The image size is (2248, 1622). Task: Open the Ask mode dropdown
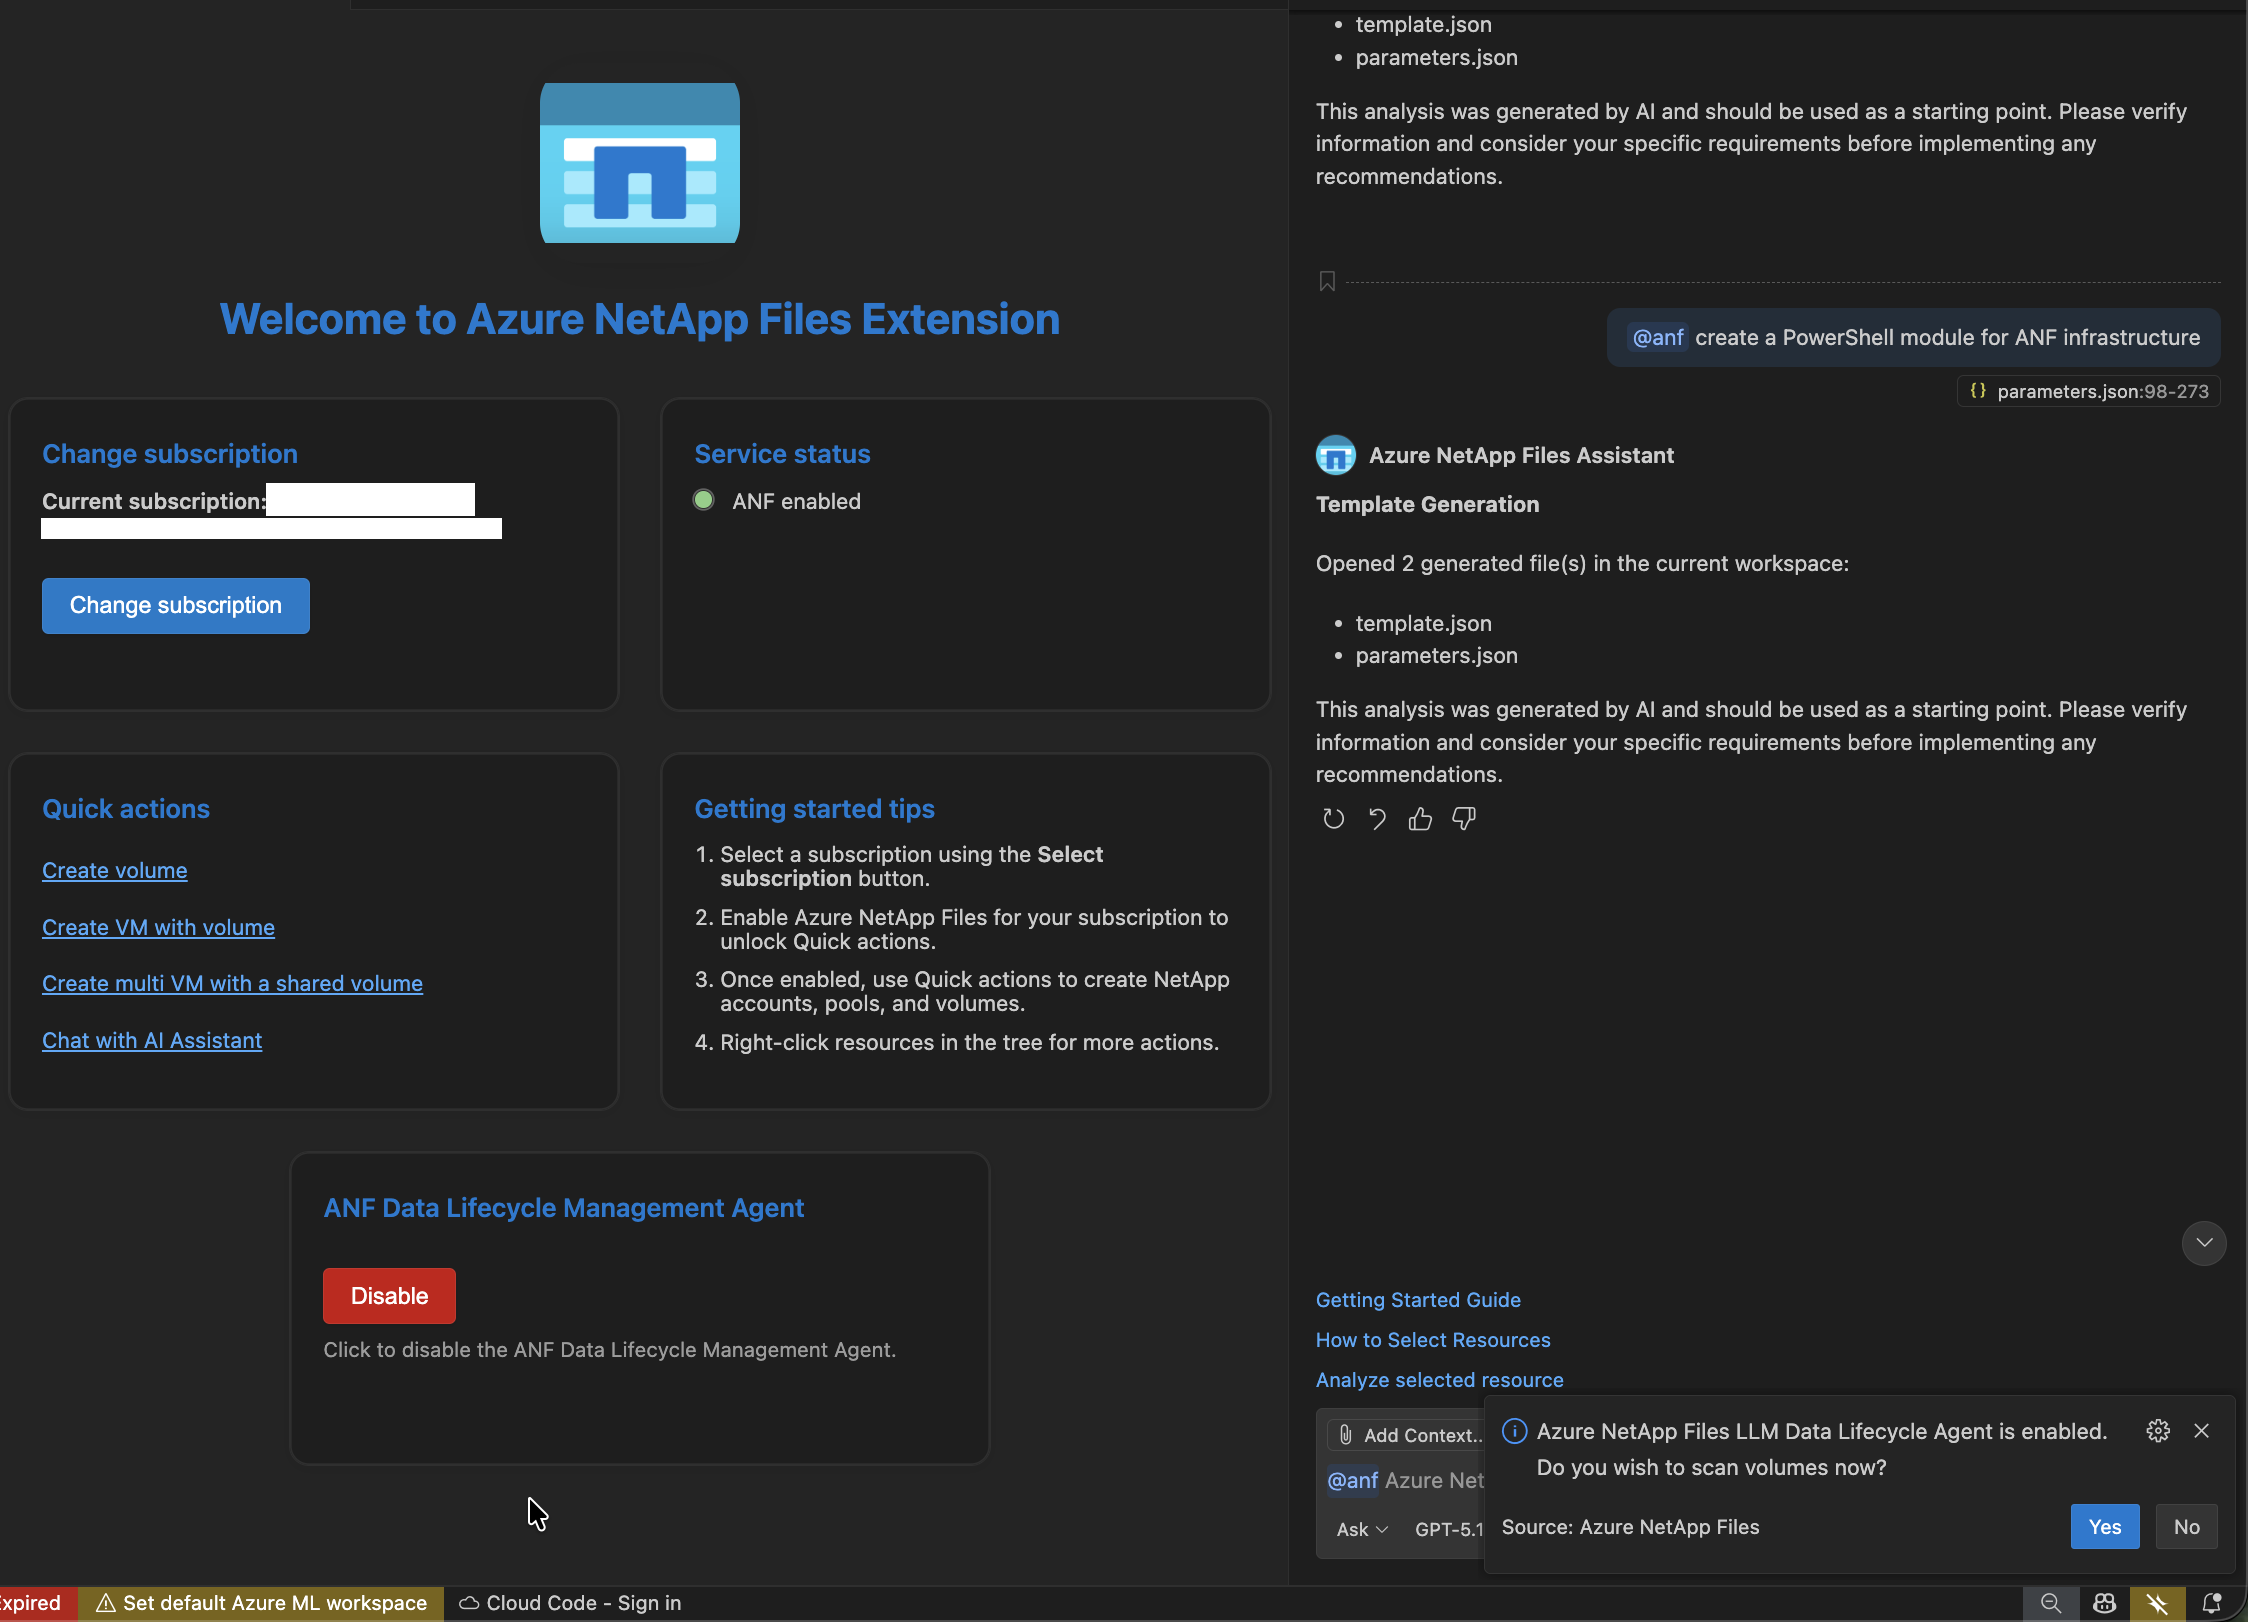coord(1362,1529)
